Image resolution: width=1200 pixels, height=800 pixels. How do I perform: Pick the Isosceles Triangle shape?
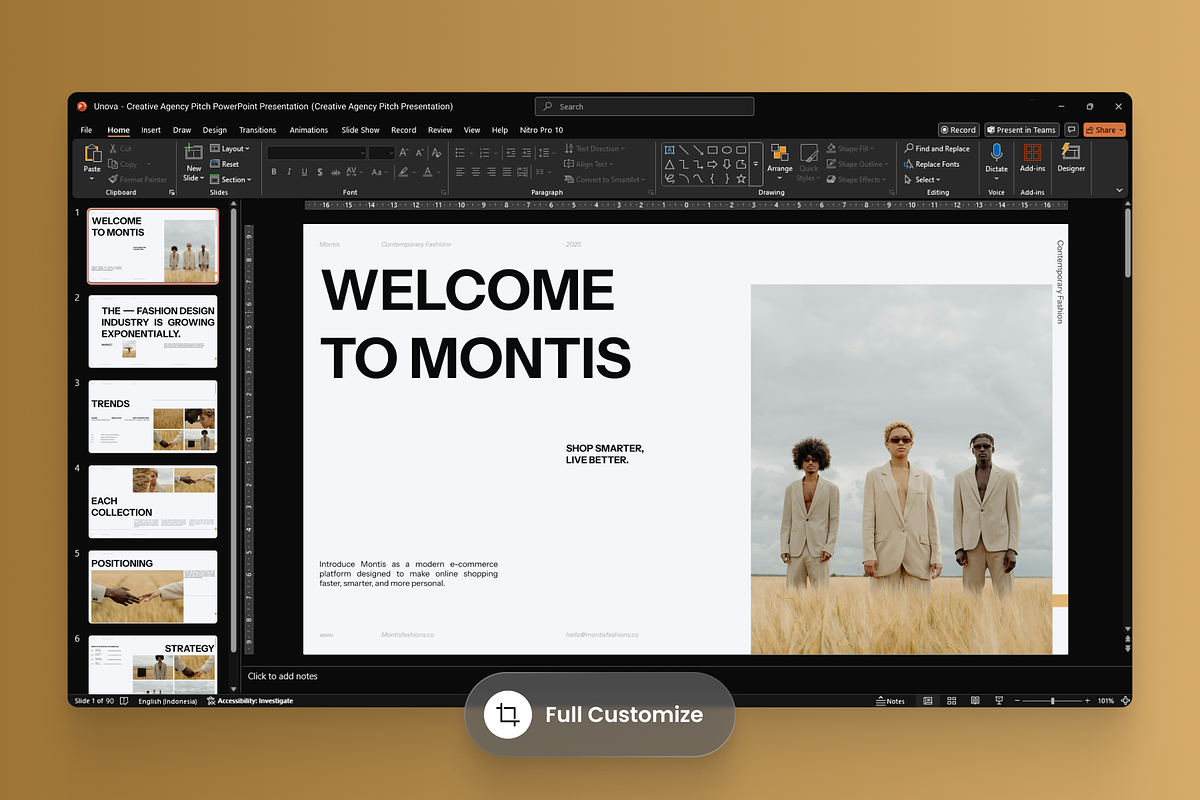tap(669, 164)
